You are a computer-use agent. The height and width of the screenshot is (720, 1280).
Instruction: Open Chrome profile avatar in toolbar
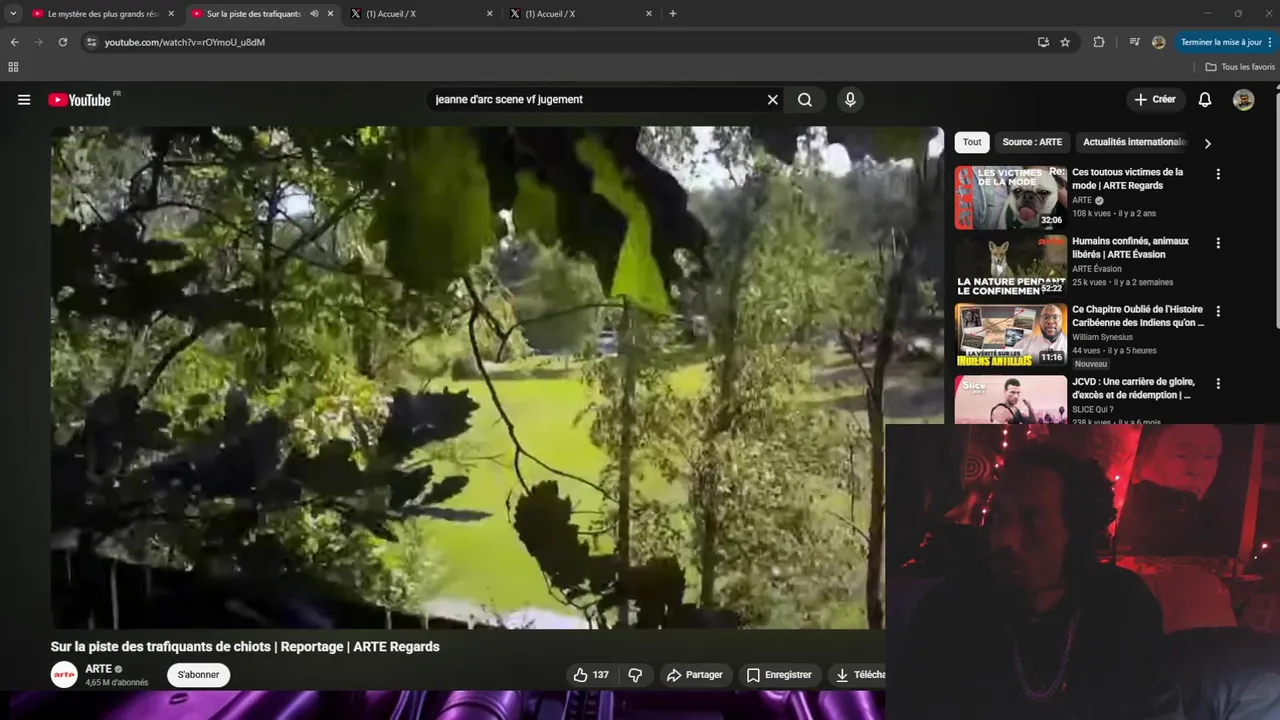(x=1159, y=42)
